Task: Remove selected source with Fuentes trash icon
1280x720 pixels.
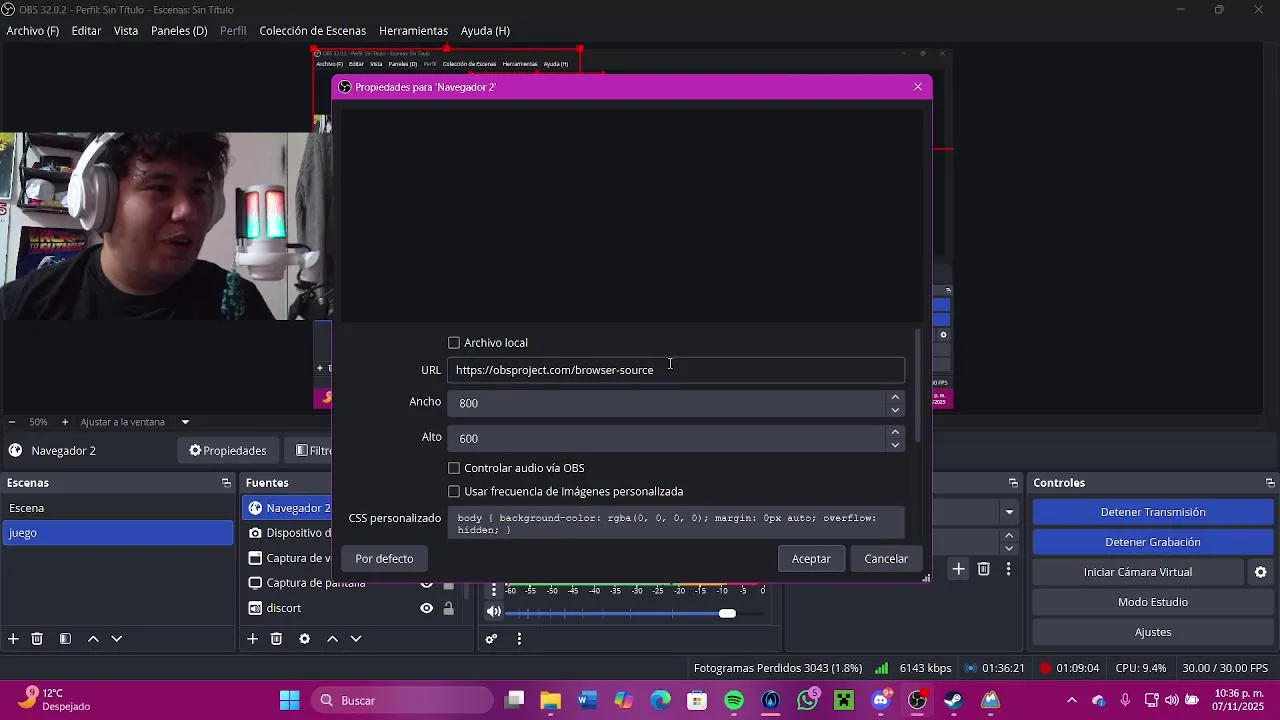Action: point(277,639)
